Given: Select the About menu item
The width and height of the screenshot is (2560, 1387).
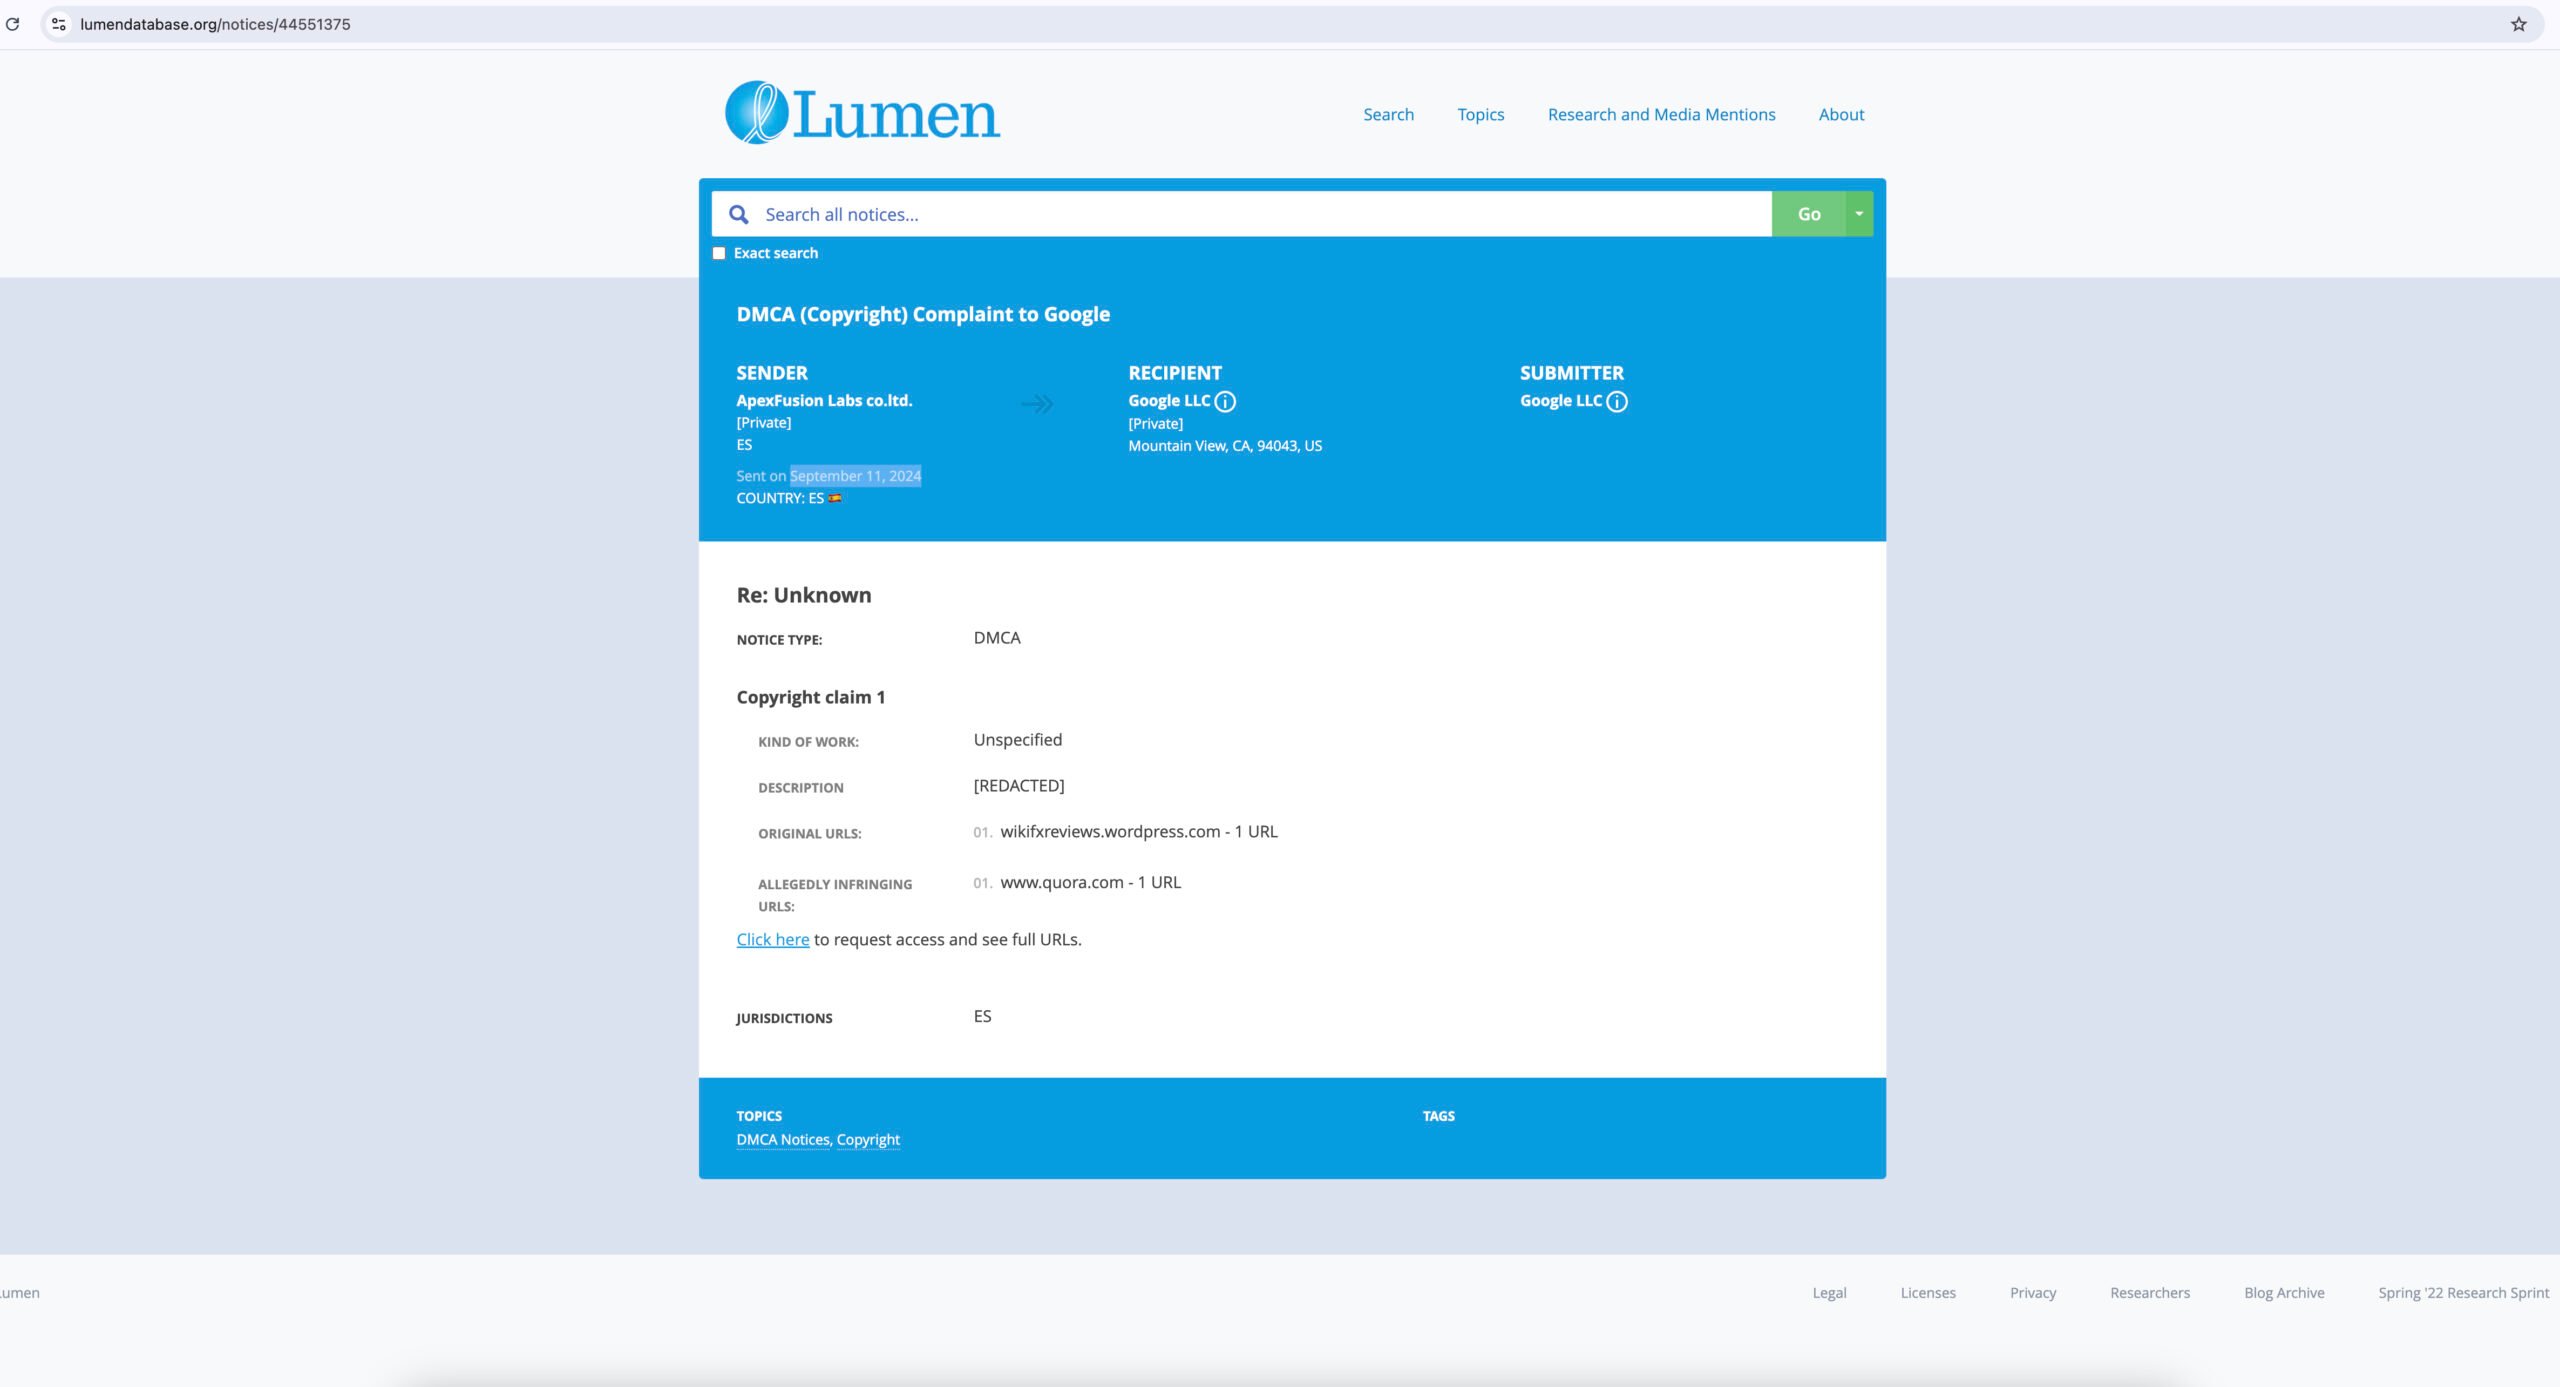Looking at the screenshot, I should (x=1839, y=113).
